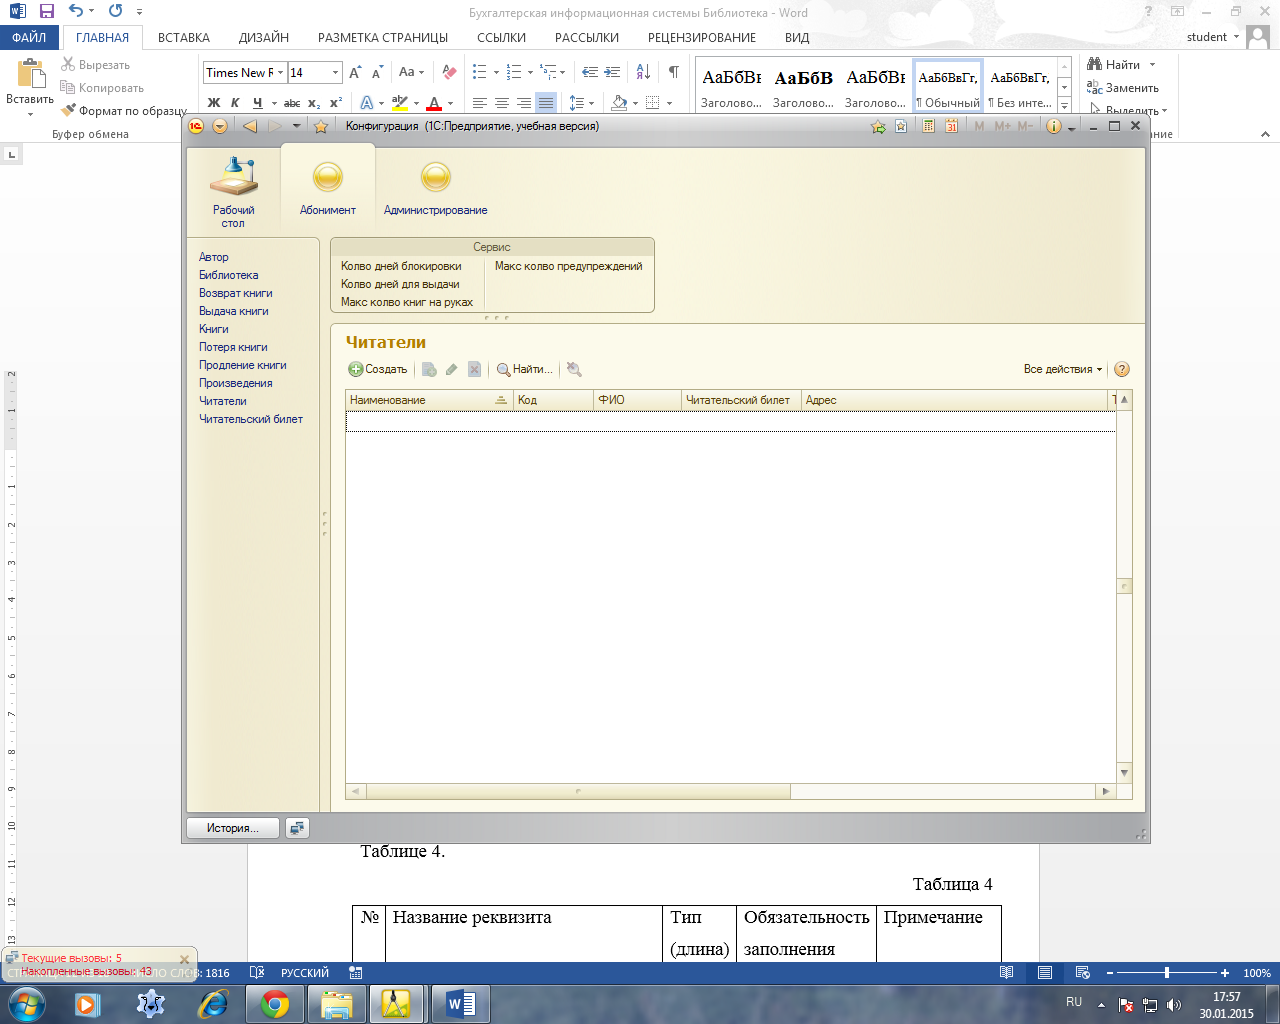Apply subscript in Word ribbon
This screenshot has height=1024, width=1280.
point(314,103)
